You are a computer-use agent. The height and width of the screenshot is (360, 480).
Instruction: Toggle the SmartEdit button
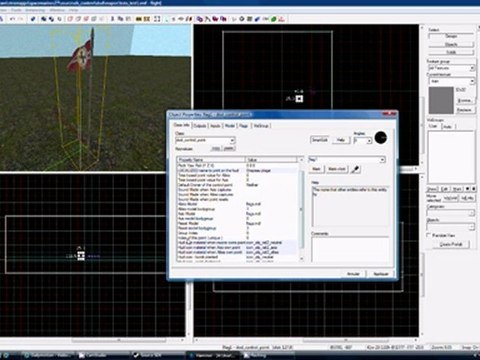[x=319, y=140]
